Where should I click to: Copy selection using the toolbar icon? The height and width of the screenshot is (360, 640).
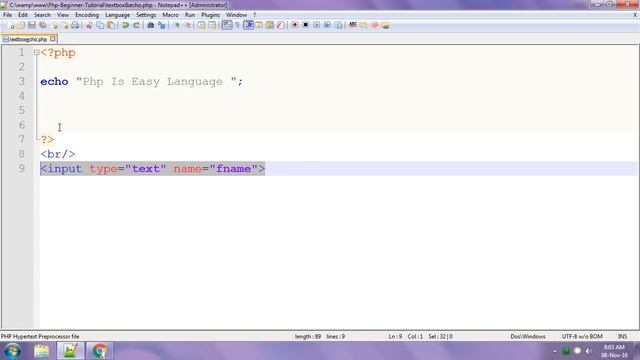click(x=100, y=25)
